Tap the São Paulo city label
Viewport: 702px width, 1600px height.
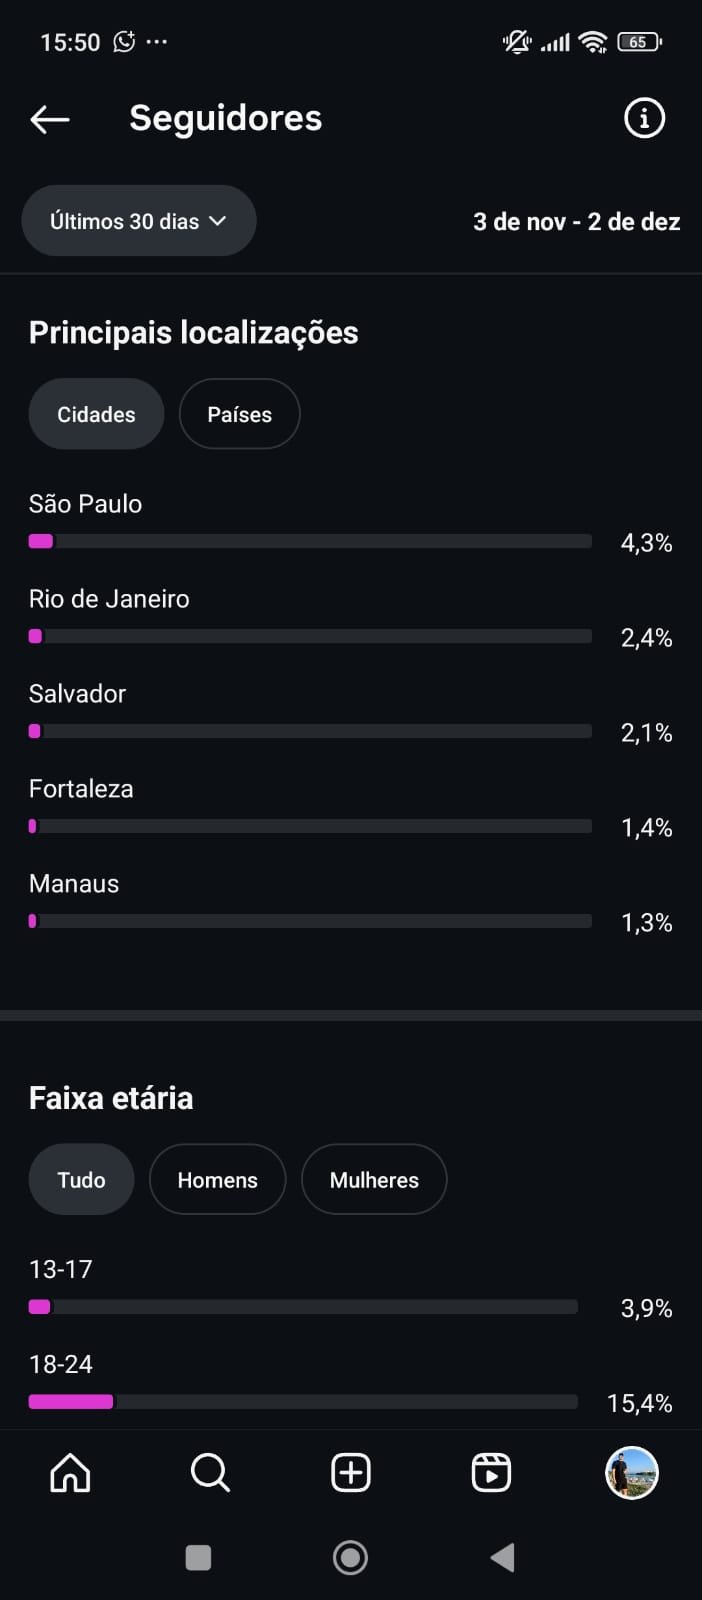click(x=85, y=503)
